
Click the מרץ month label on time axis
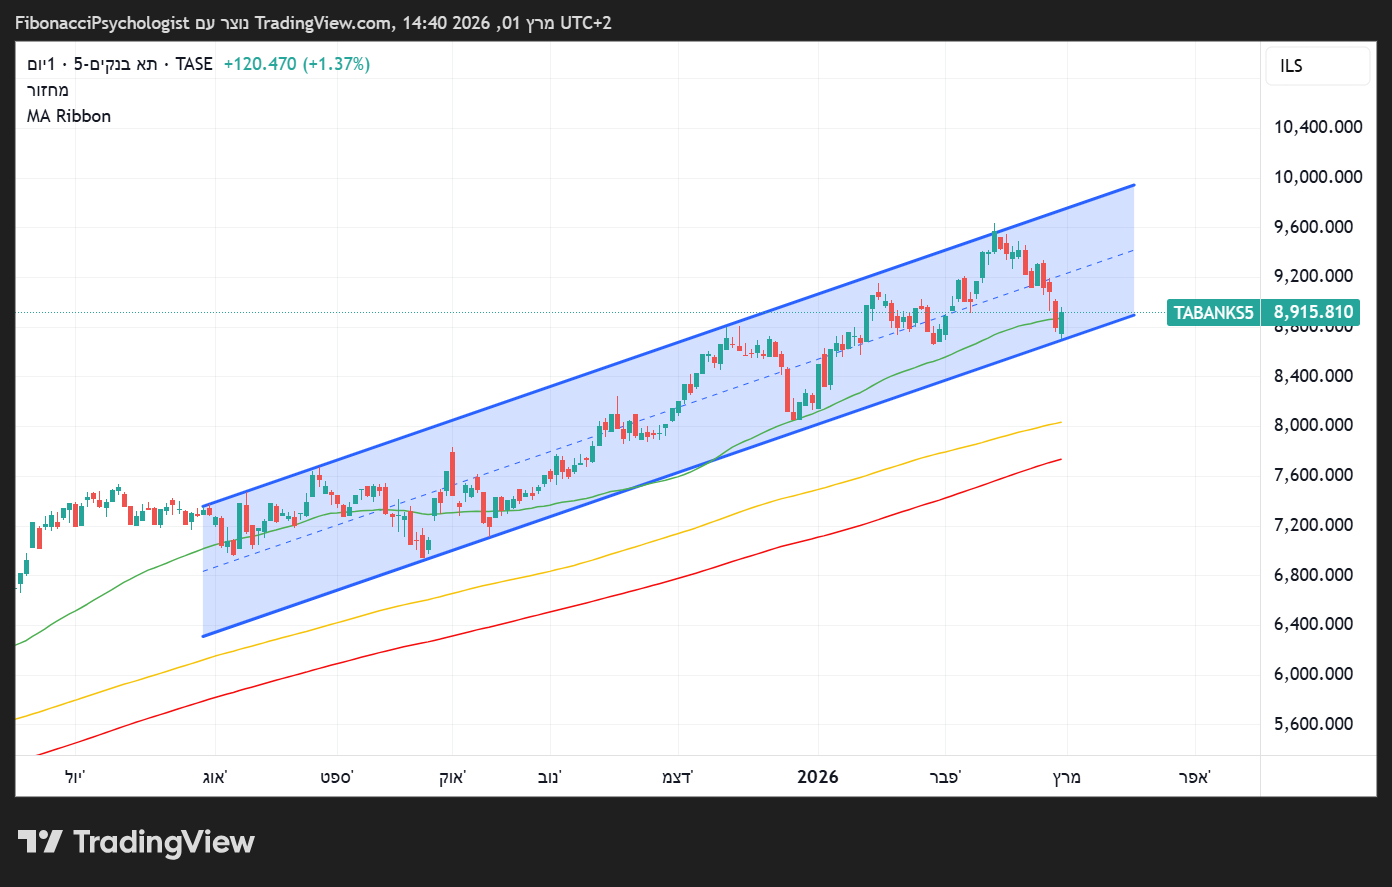click(x=1067, y=777)
